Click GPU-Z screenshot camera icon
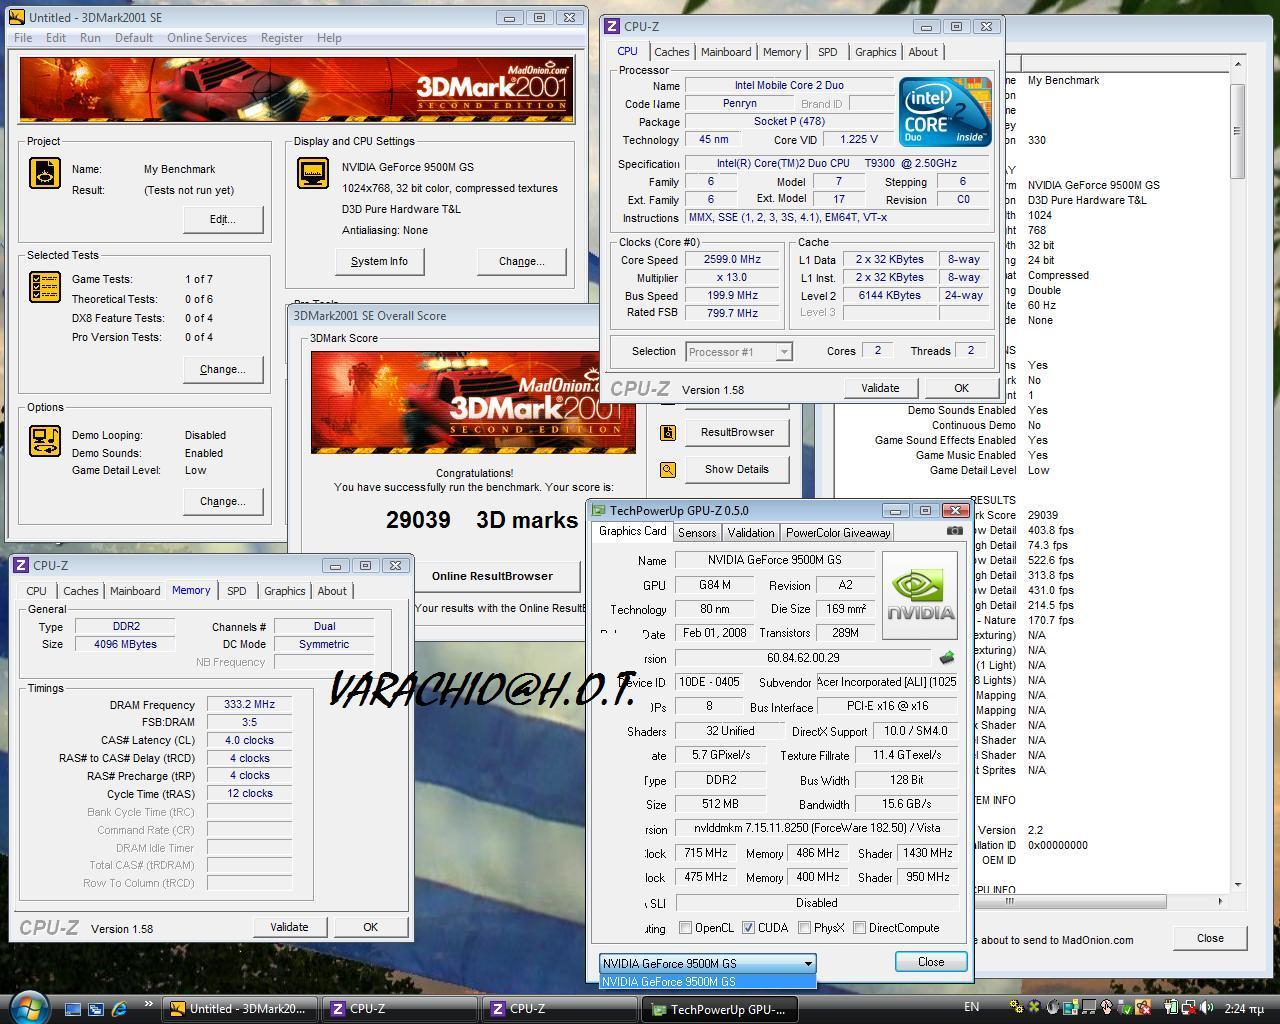Image resolution: width=1280 pixels, height=1024 pixels. (x=955, y=531)
